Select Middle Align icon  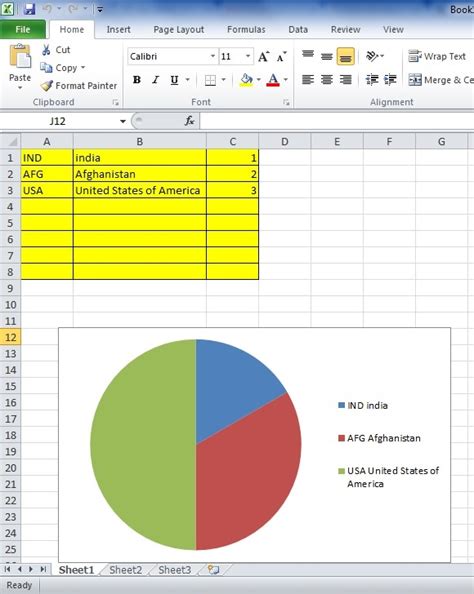327,56
